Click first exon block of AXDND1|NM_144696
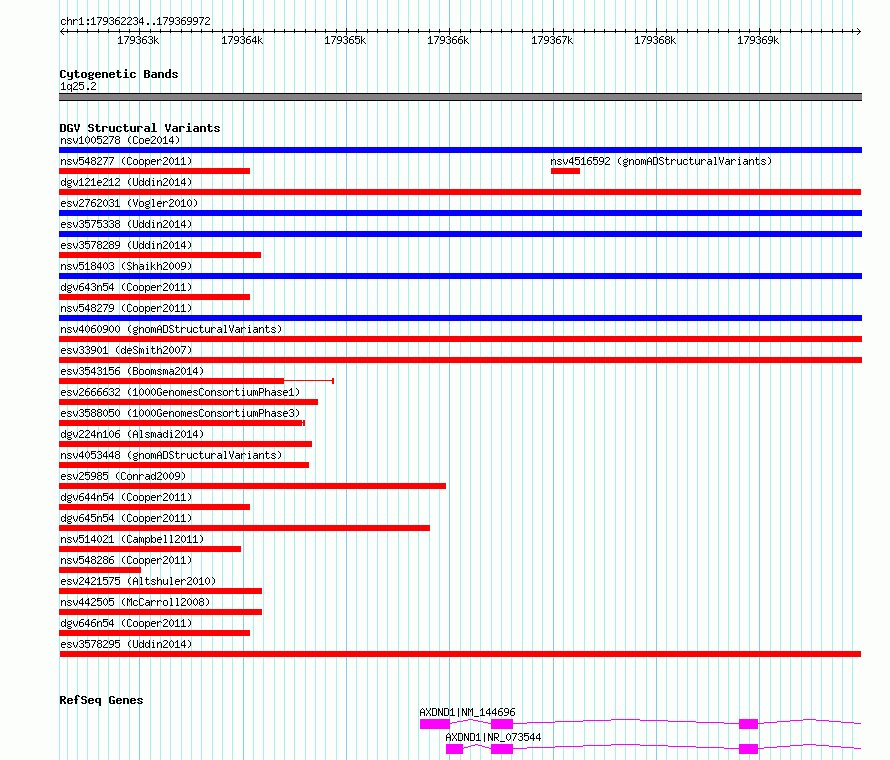 (435, 724)
